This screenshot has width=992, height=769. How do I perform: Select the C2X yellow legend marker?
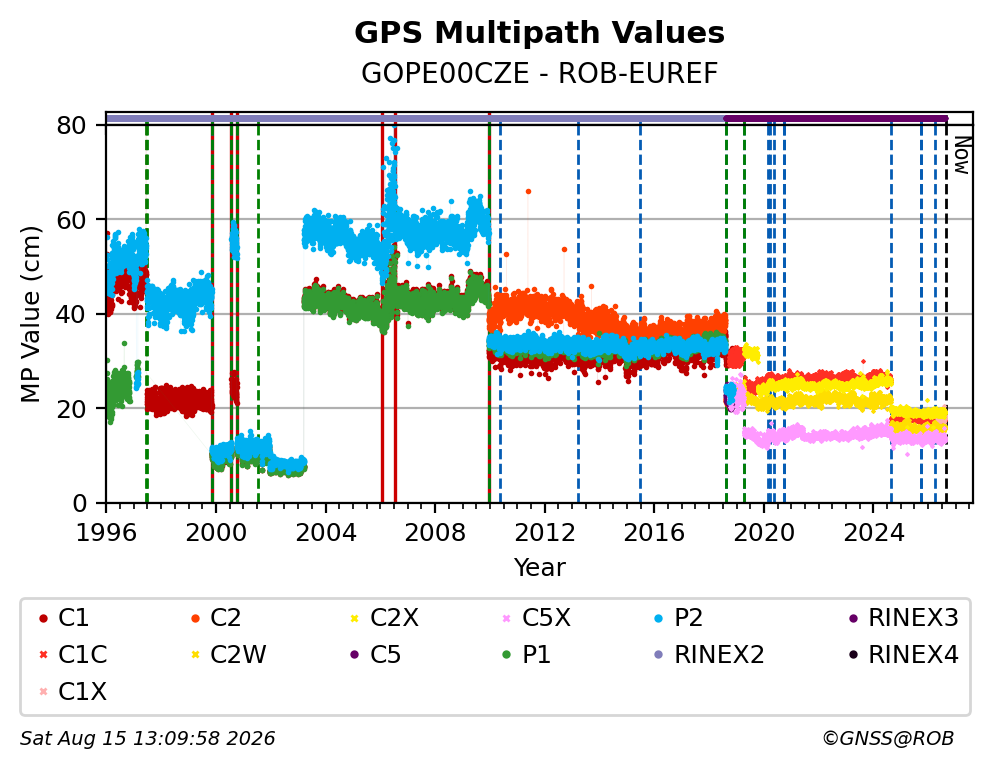coord(354,618)
